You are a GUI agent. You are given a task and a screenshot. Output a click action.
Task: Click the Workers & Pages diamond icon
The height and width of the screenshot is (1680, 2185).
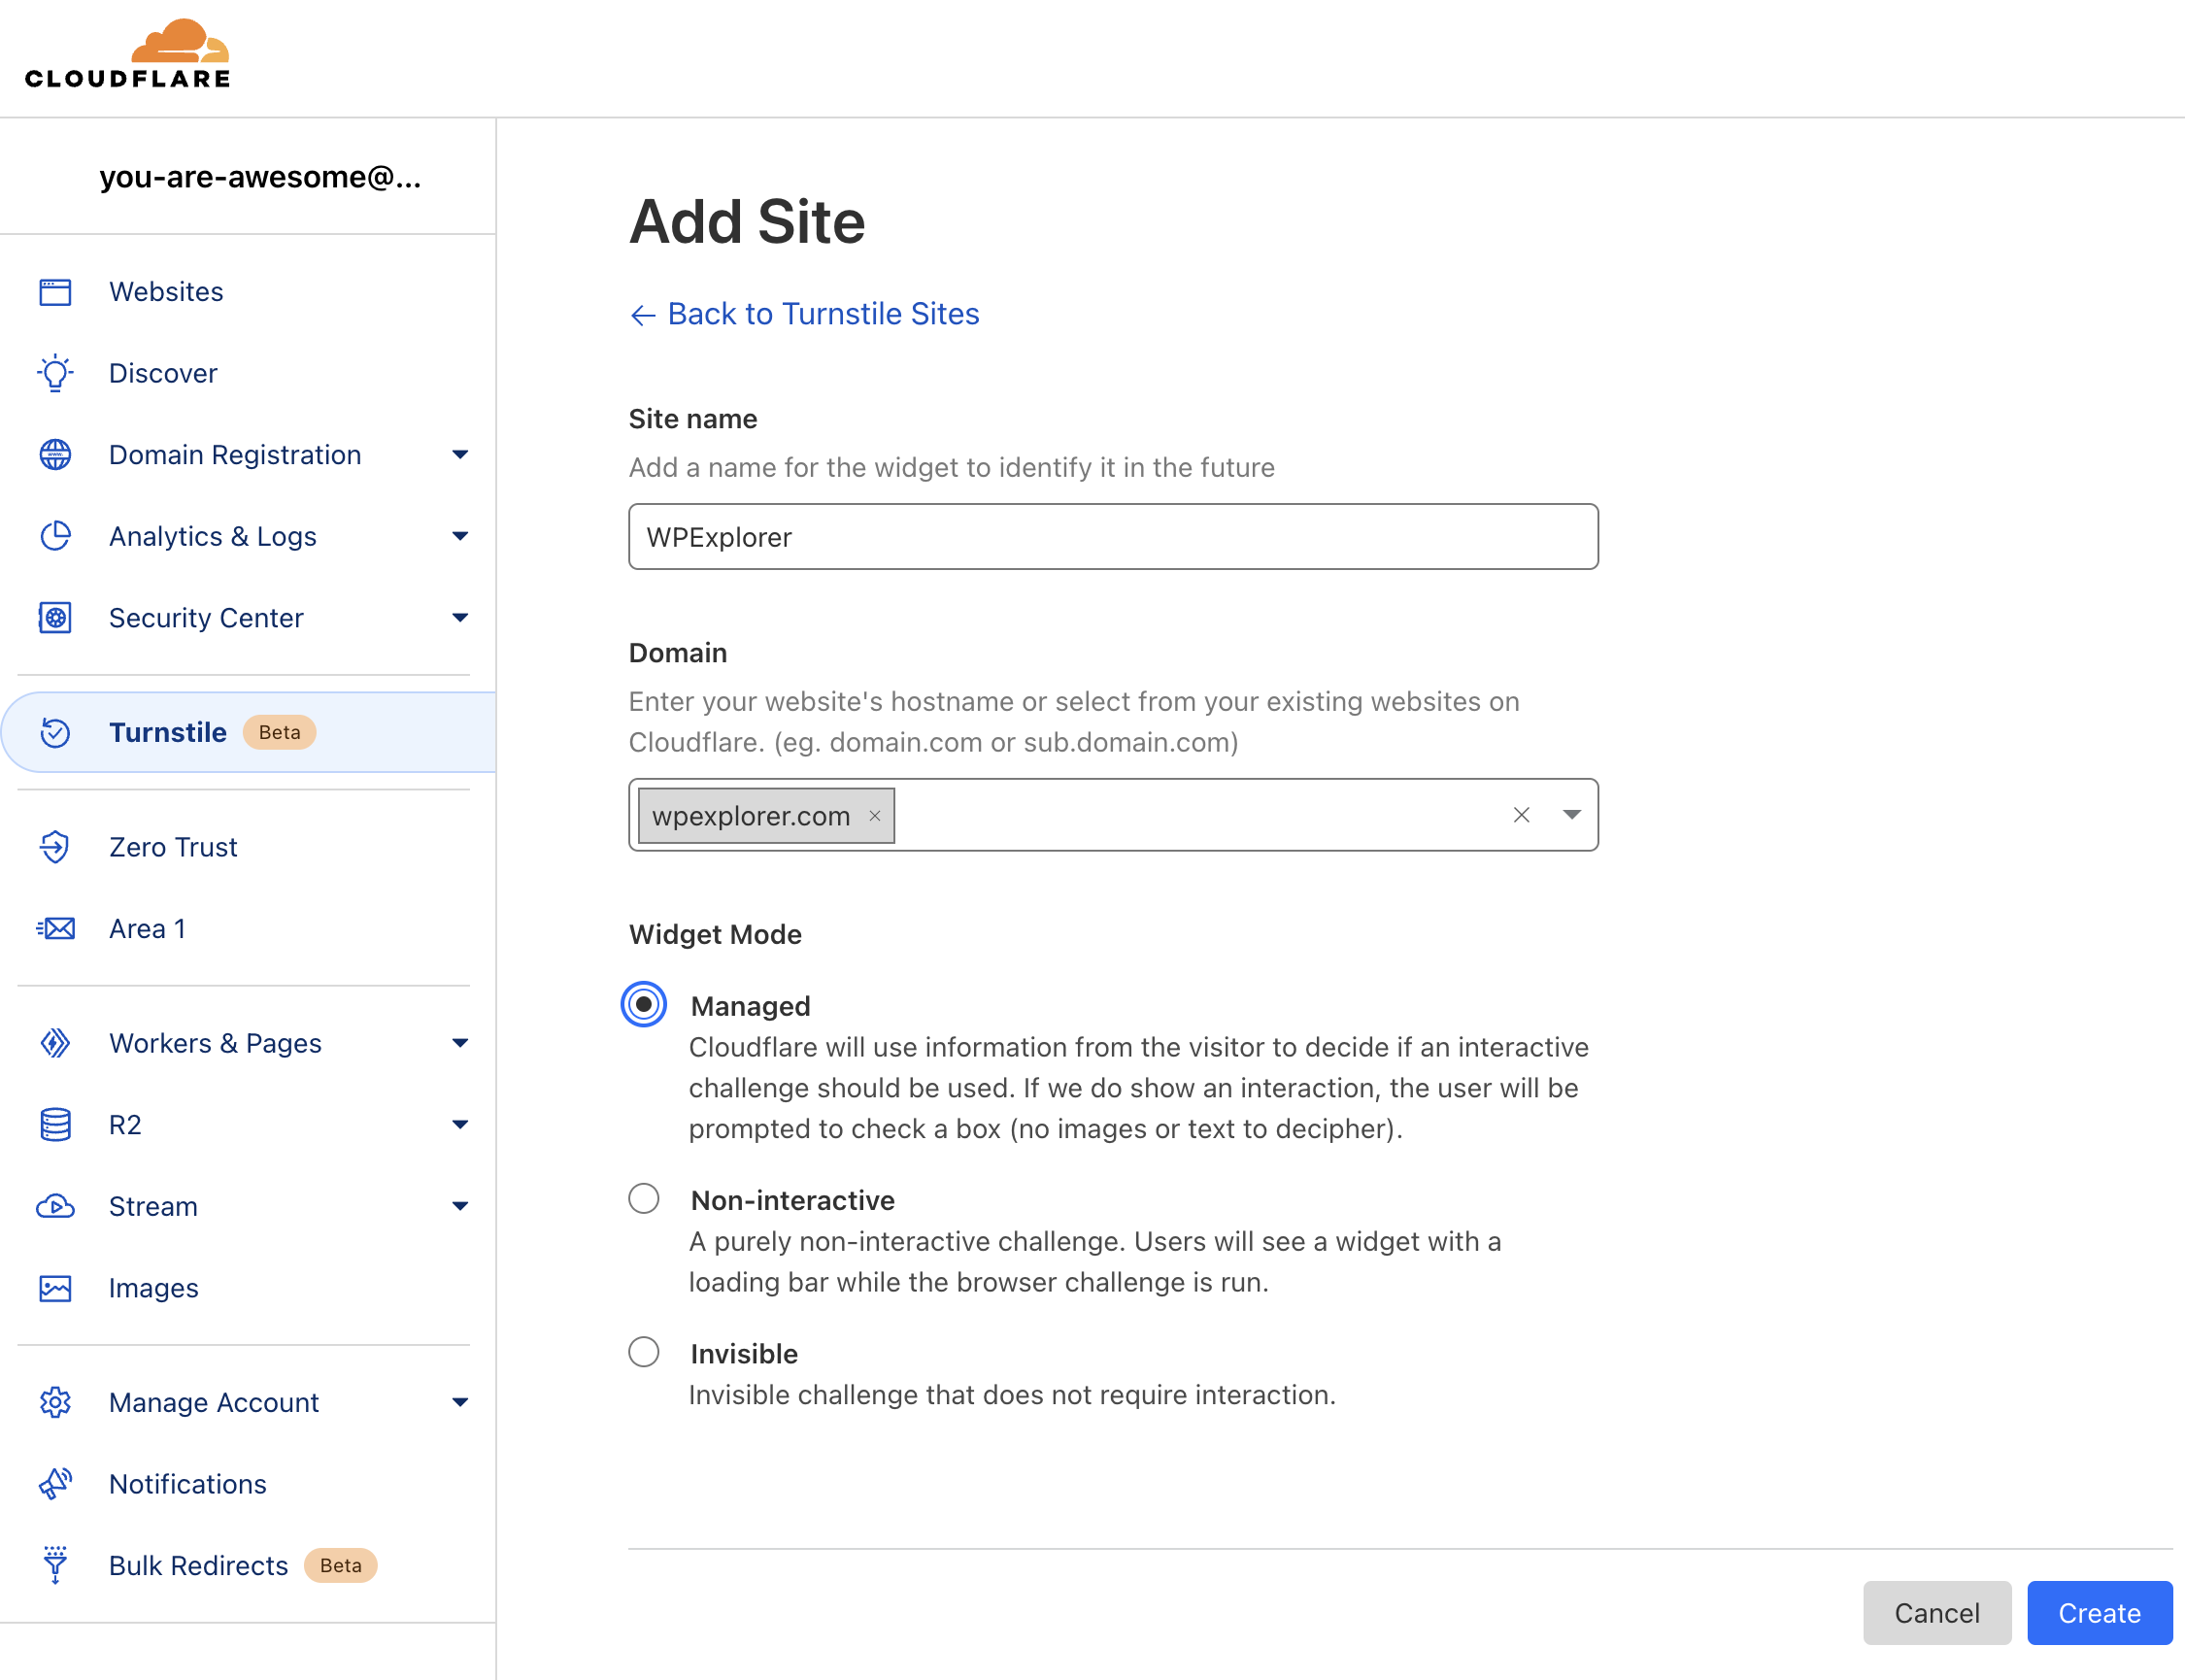(55, 1043)
